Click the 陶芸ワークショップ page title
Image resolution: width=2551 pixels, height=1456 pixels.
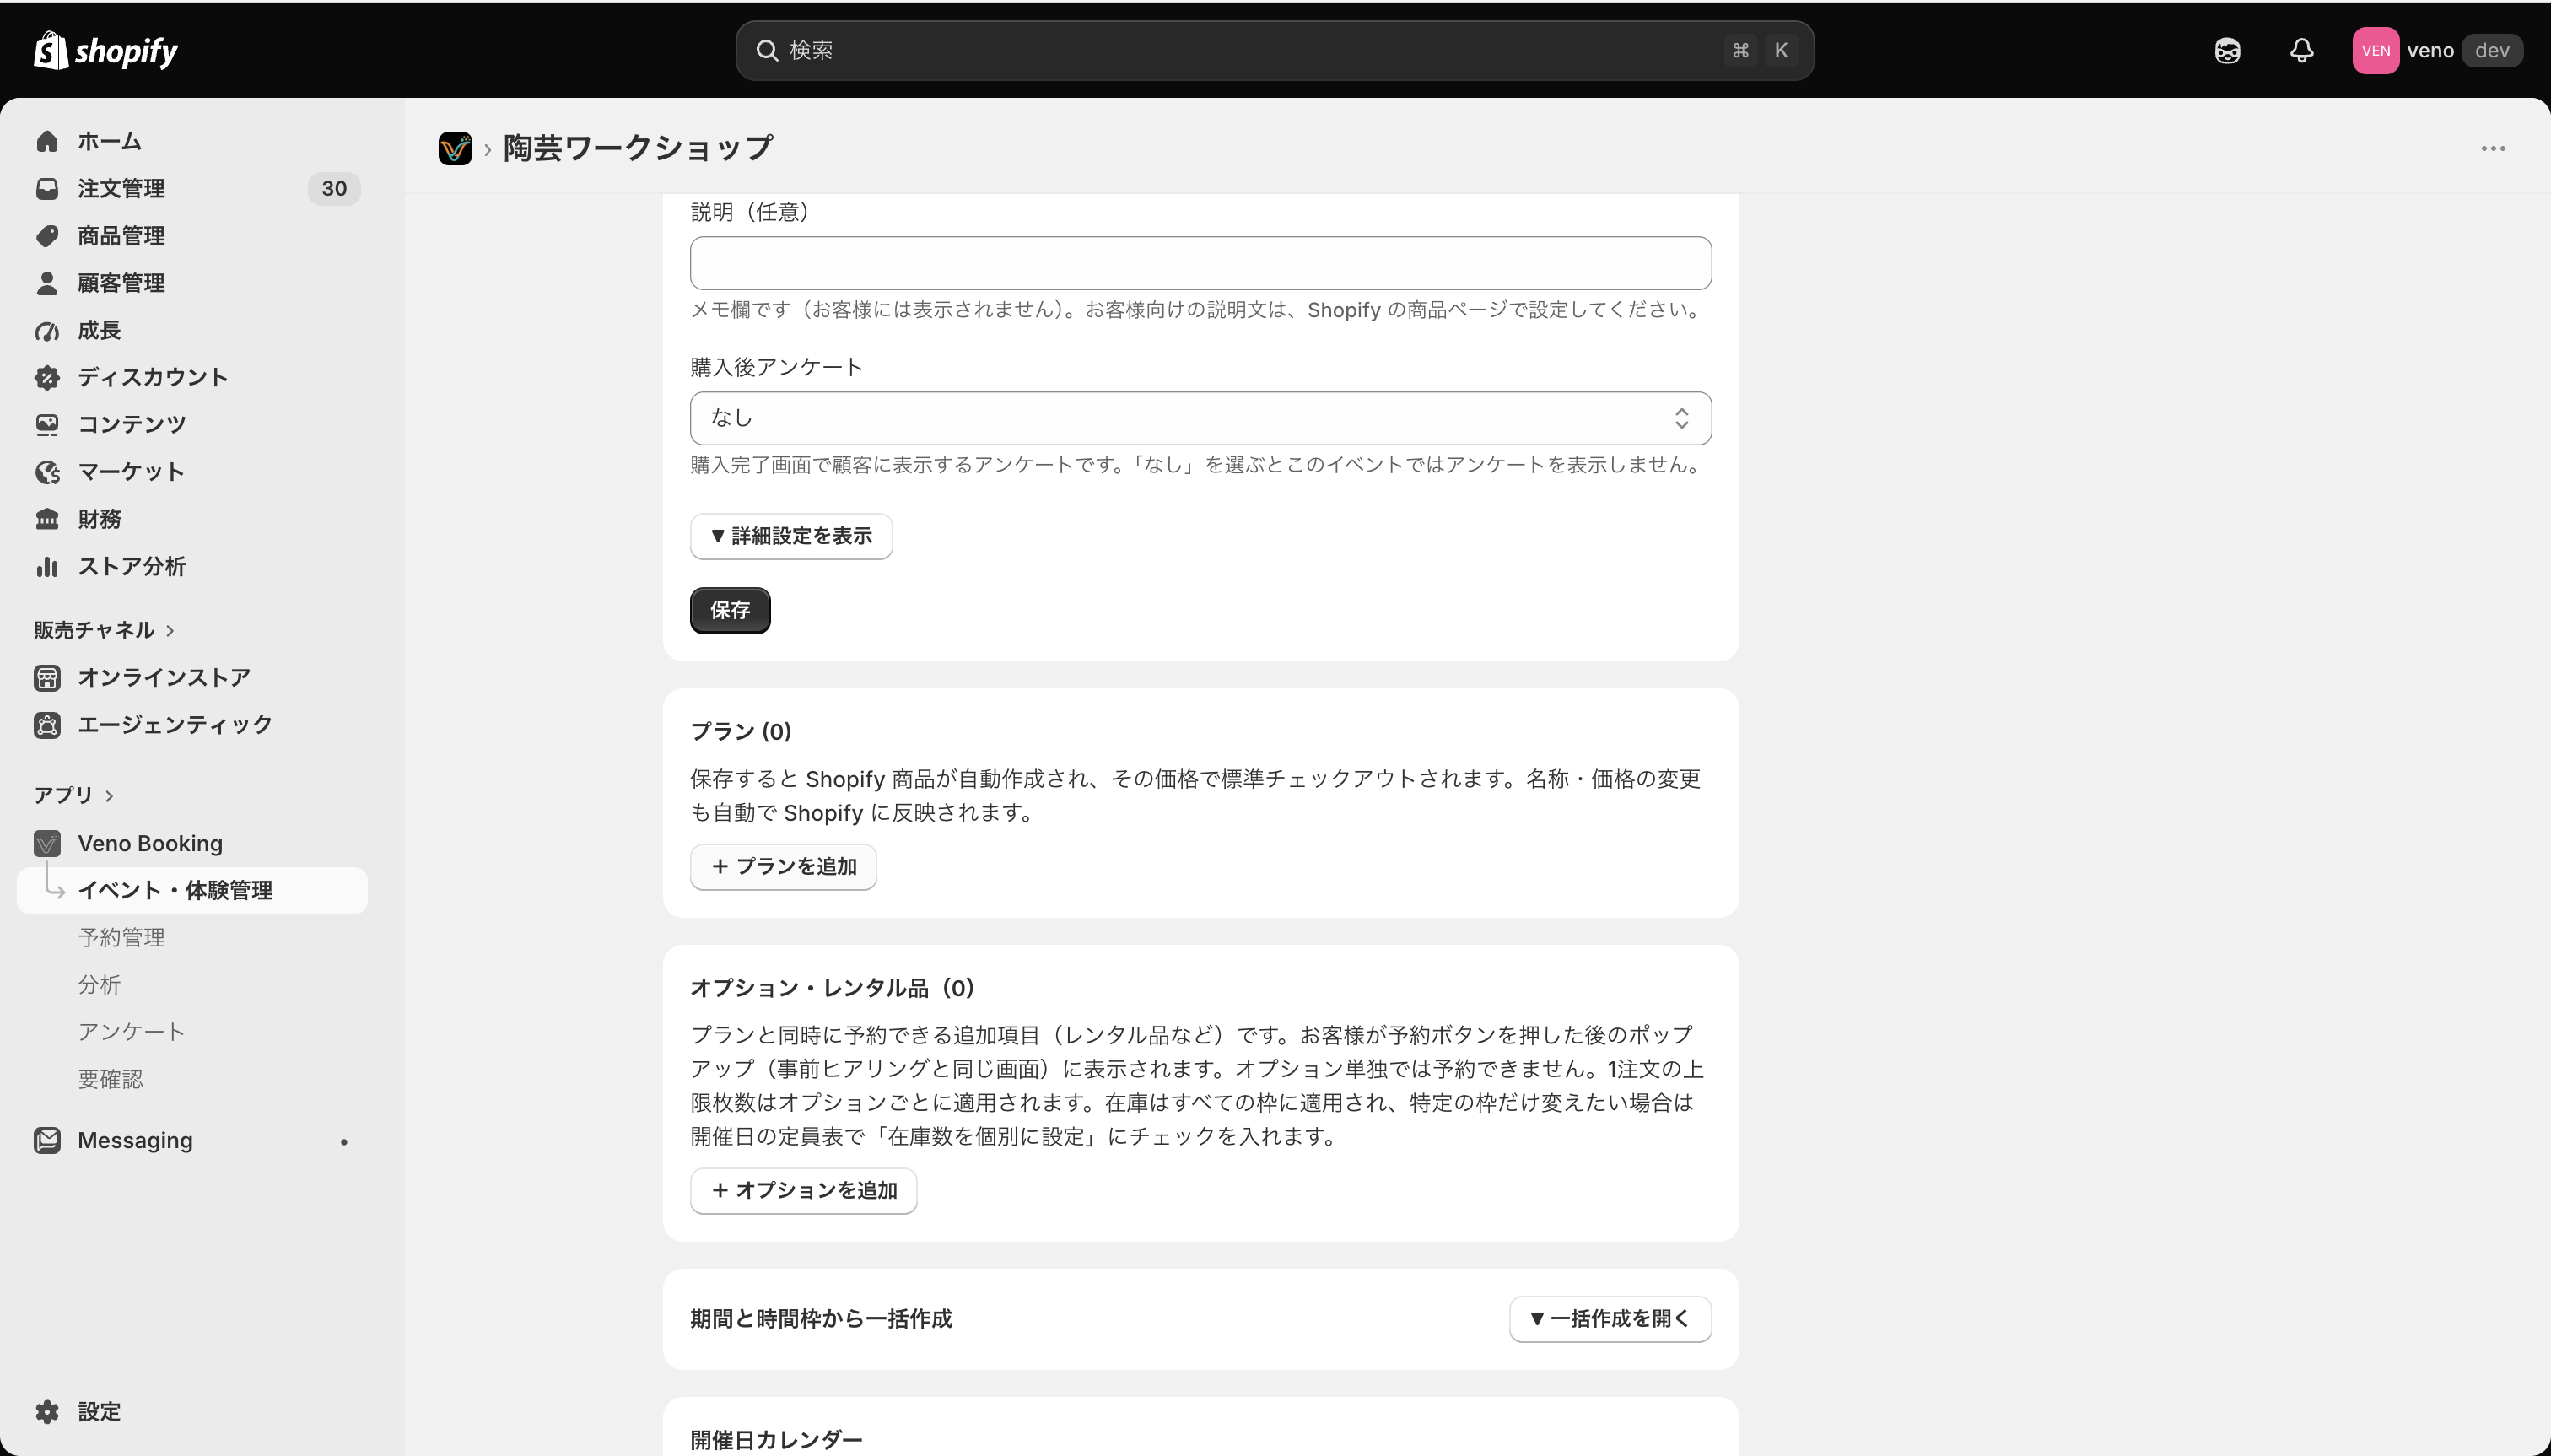[637, 148]
